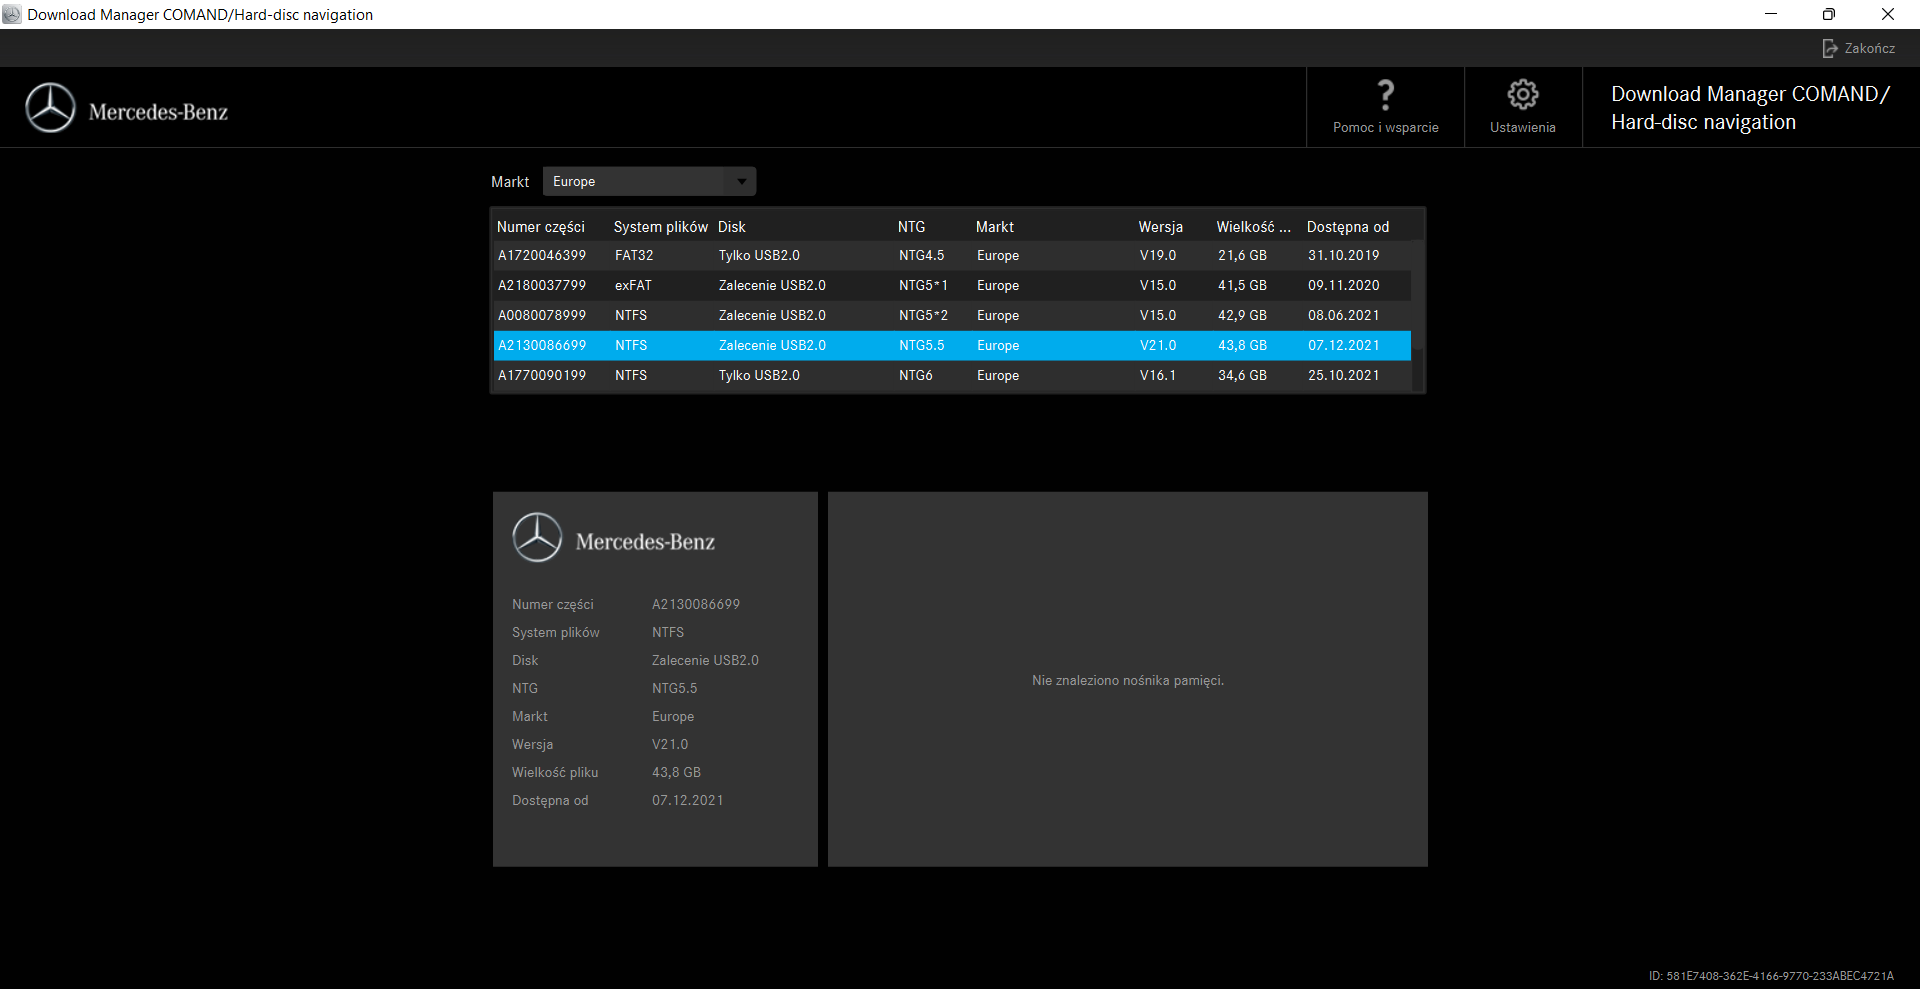The width and height of the screenshot is (1920, 989).
Task: Click date 25.10.2021 cell
Action: click(1343, 375)
